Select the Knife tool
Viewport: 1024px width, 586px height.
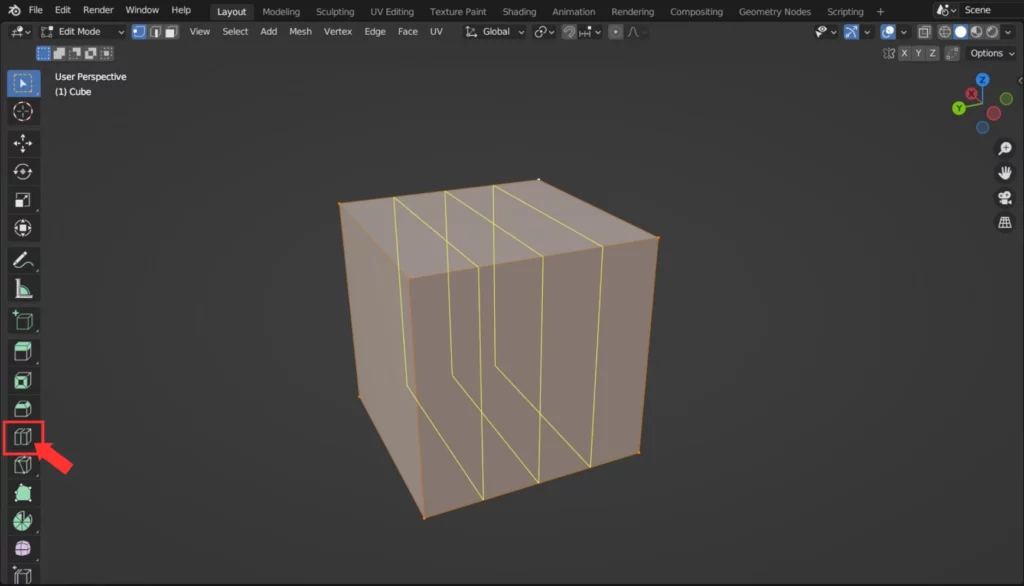[x=23, y=465]
